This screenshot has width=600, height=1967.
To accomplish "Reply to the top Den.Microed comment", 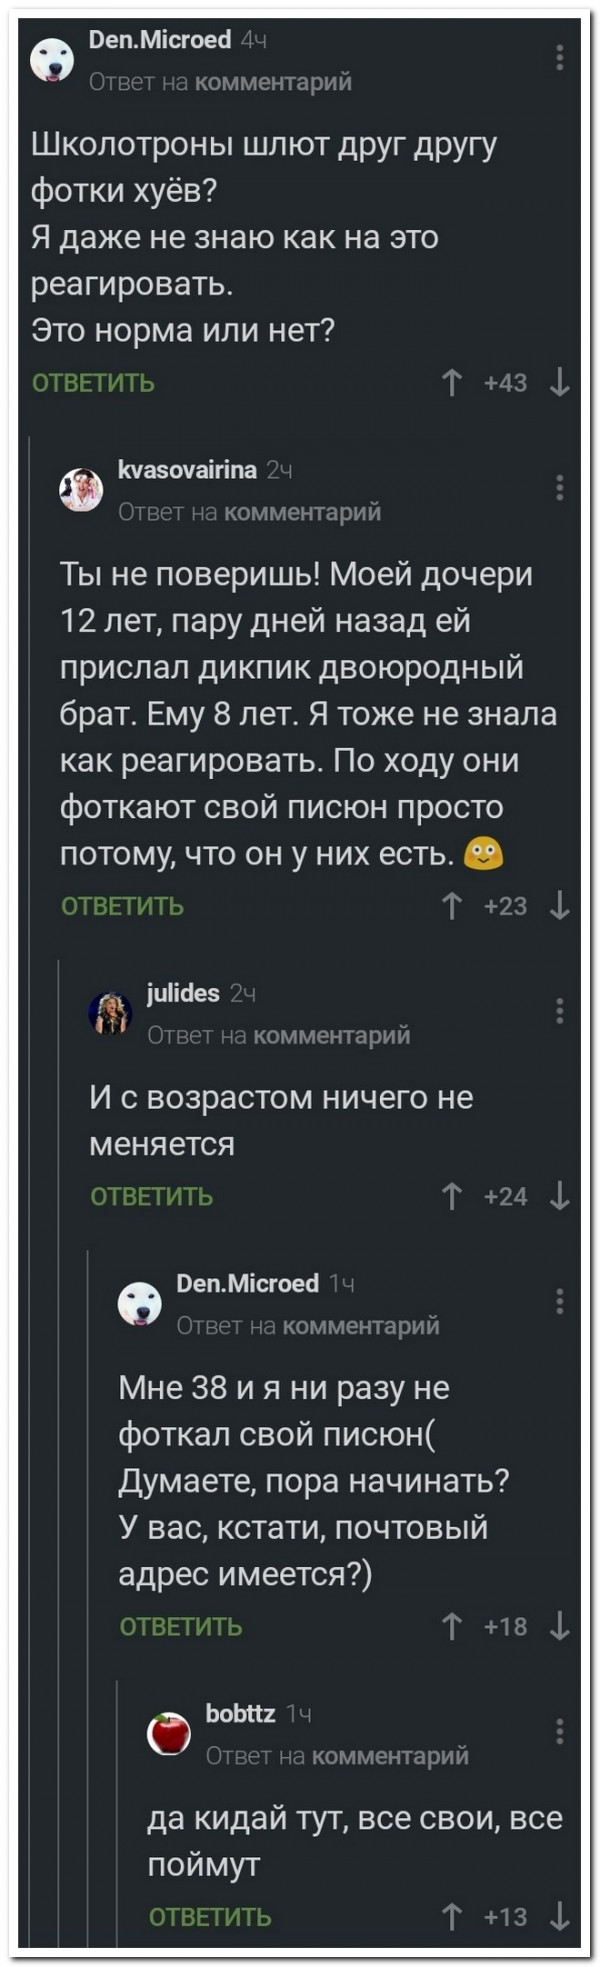I will (x=93, y=383).
